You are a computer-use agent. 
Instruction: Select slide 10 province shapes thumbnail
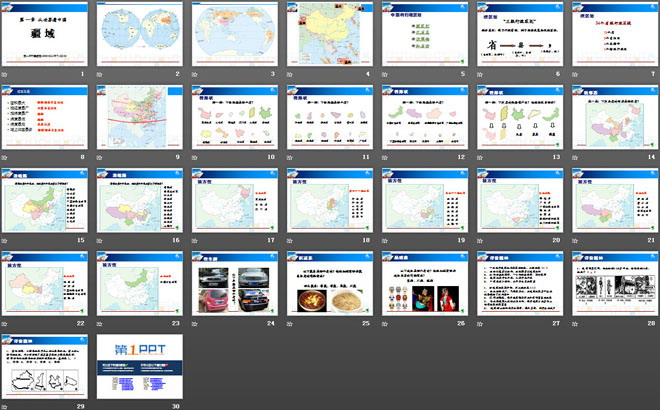[235, 117]
